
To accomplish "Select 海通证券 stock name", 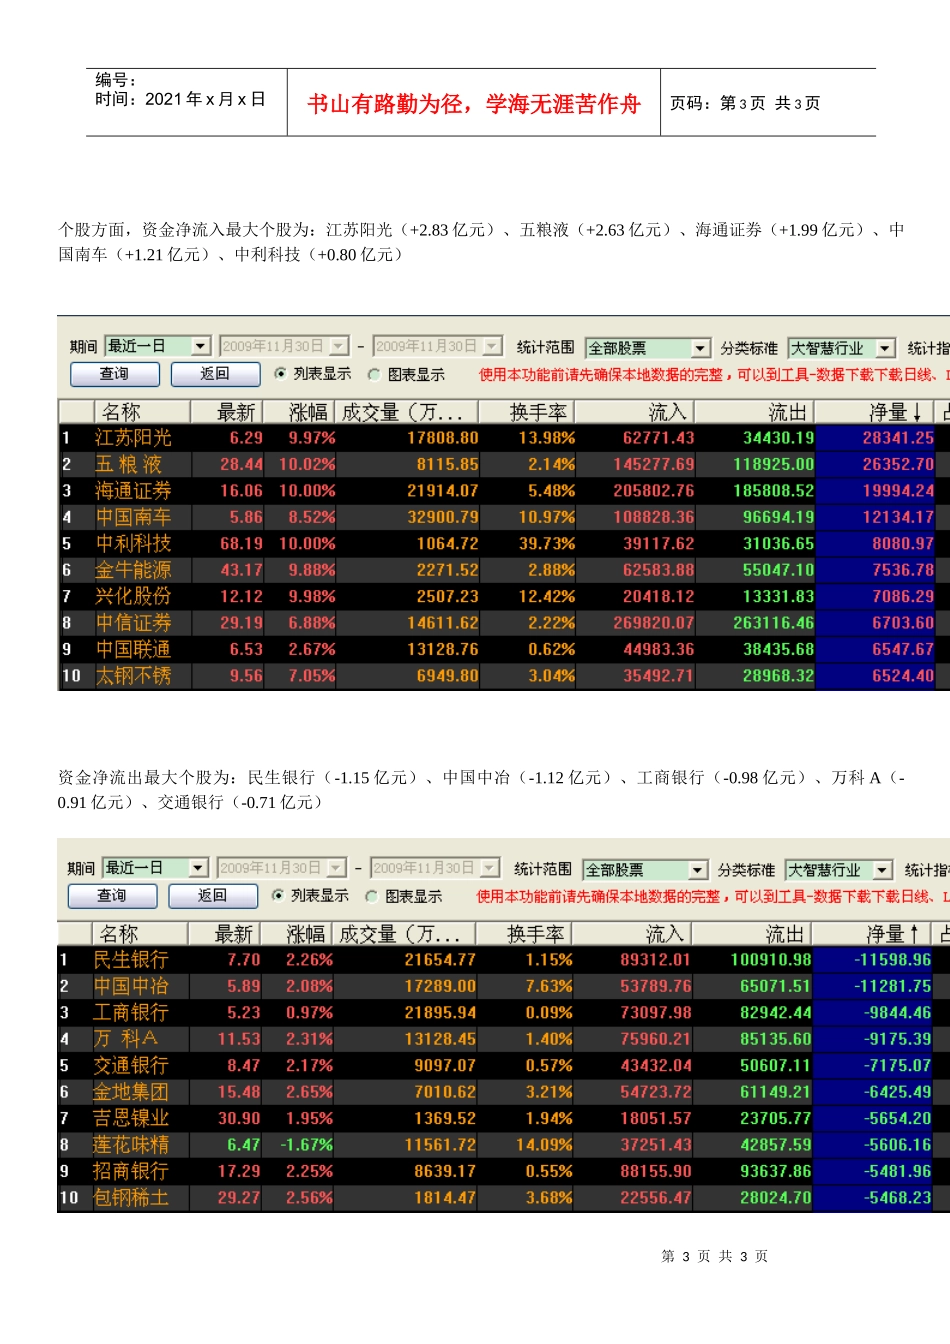I will coord(133,491).
